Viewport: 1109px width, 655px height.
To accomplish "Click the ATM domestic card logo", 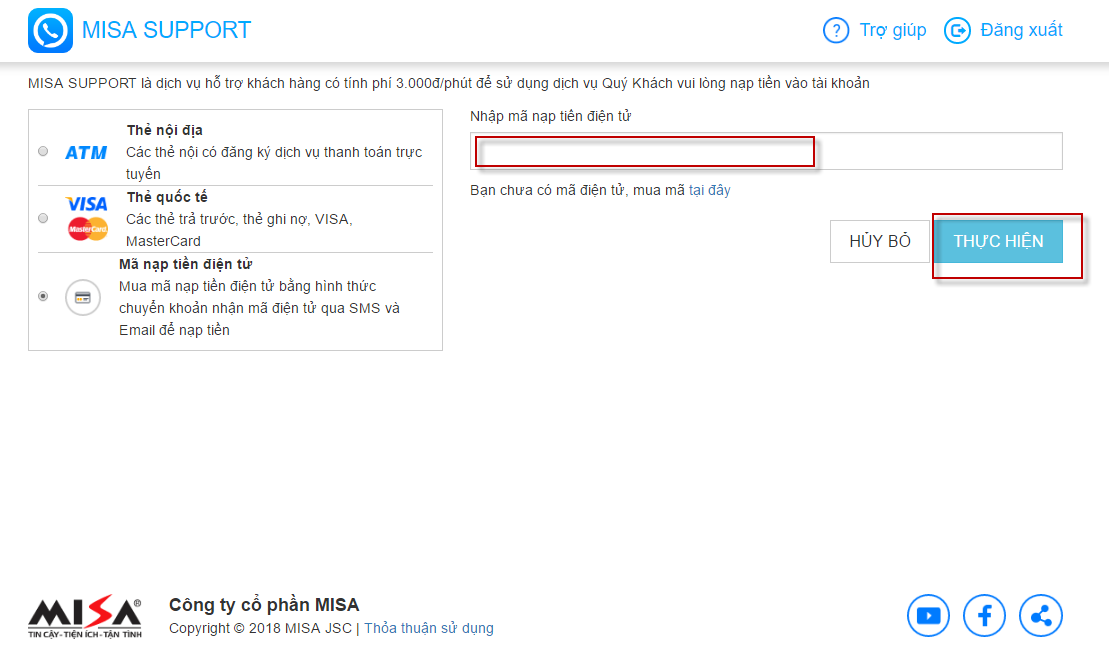I will (x=86, y=152).
